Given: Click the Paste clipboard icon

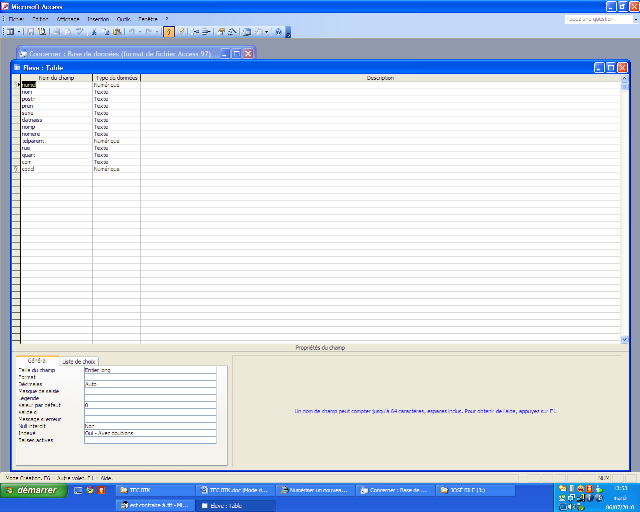Looking at the screenshot, I should point(116,32).
